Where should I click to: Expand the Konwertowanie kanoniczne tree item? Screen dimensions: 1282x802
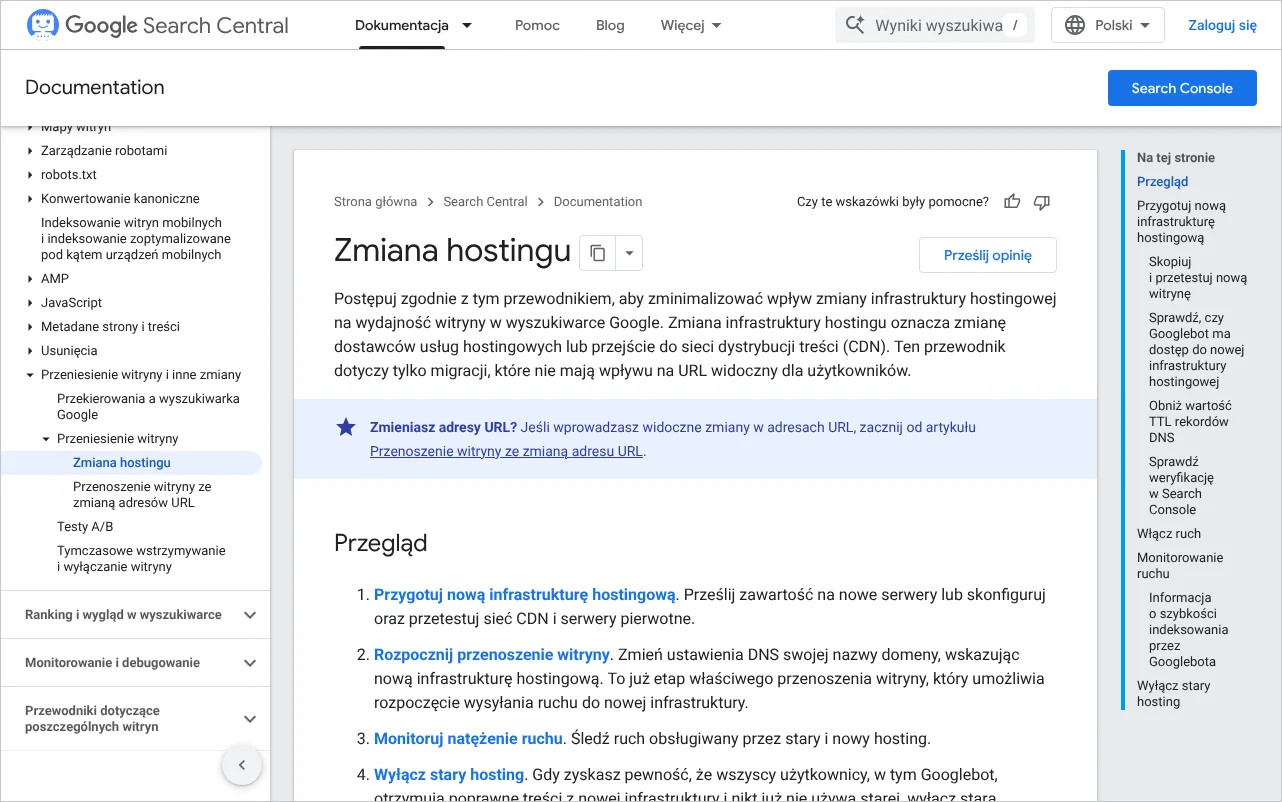click(31, 199)
